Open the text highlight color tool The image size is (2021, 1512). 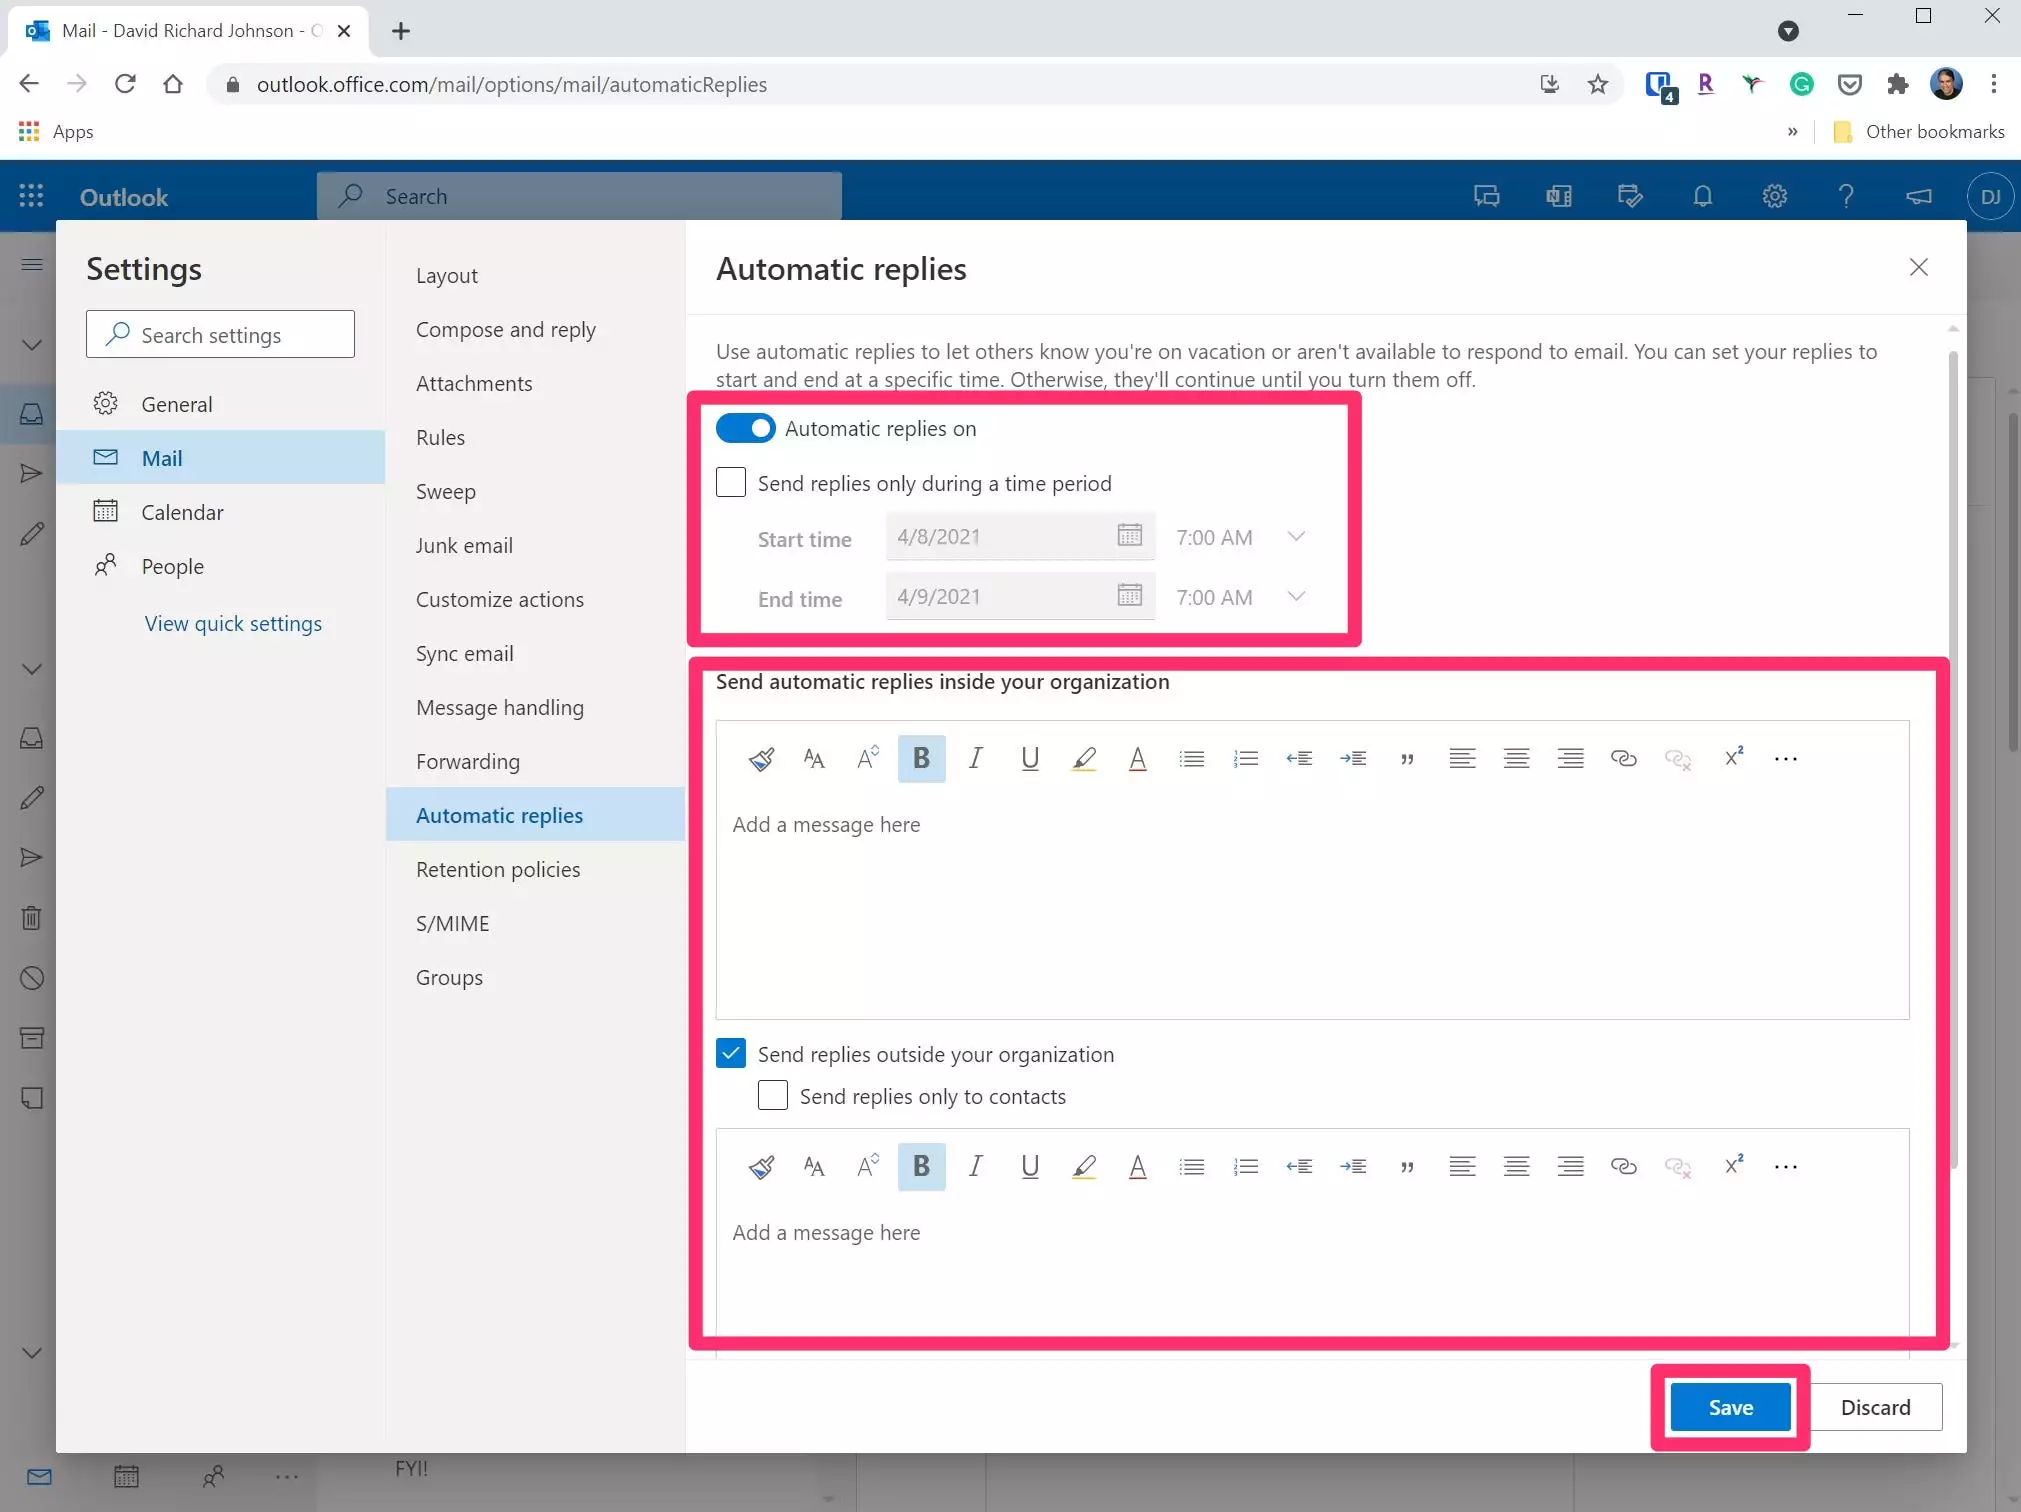click(x=1084, y=758)
